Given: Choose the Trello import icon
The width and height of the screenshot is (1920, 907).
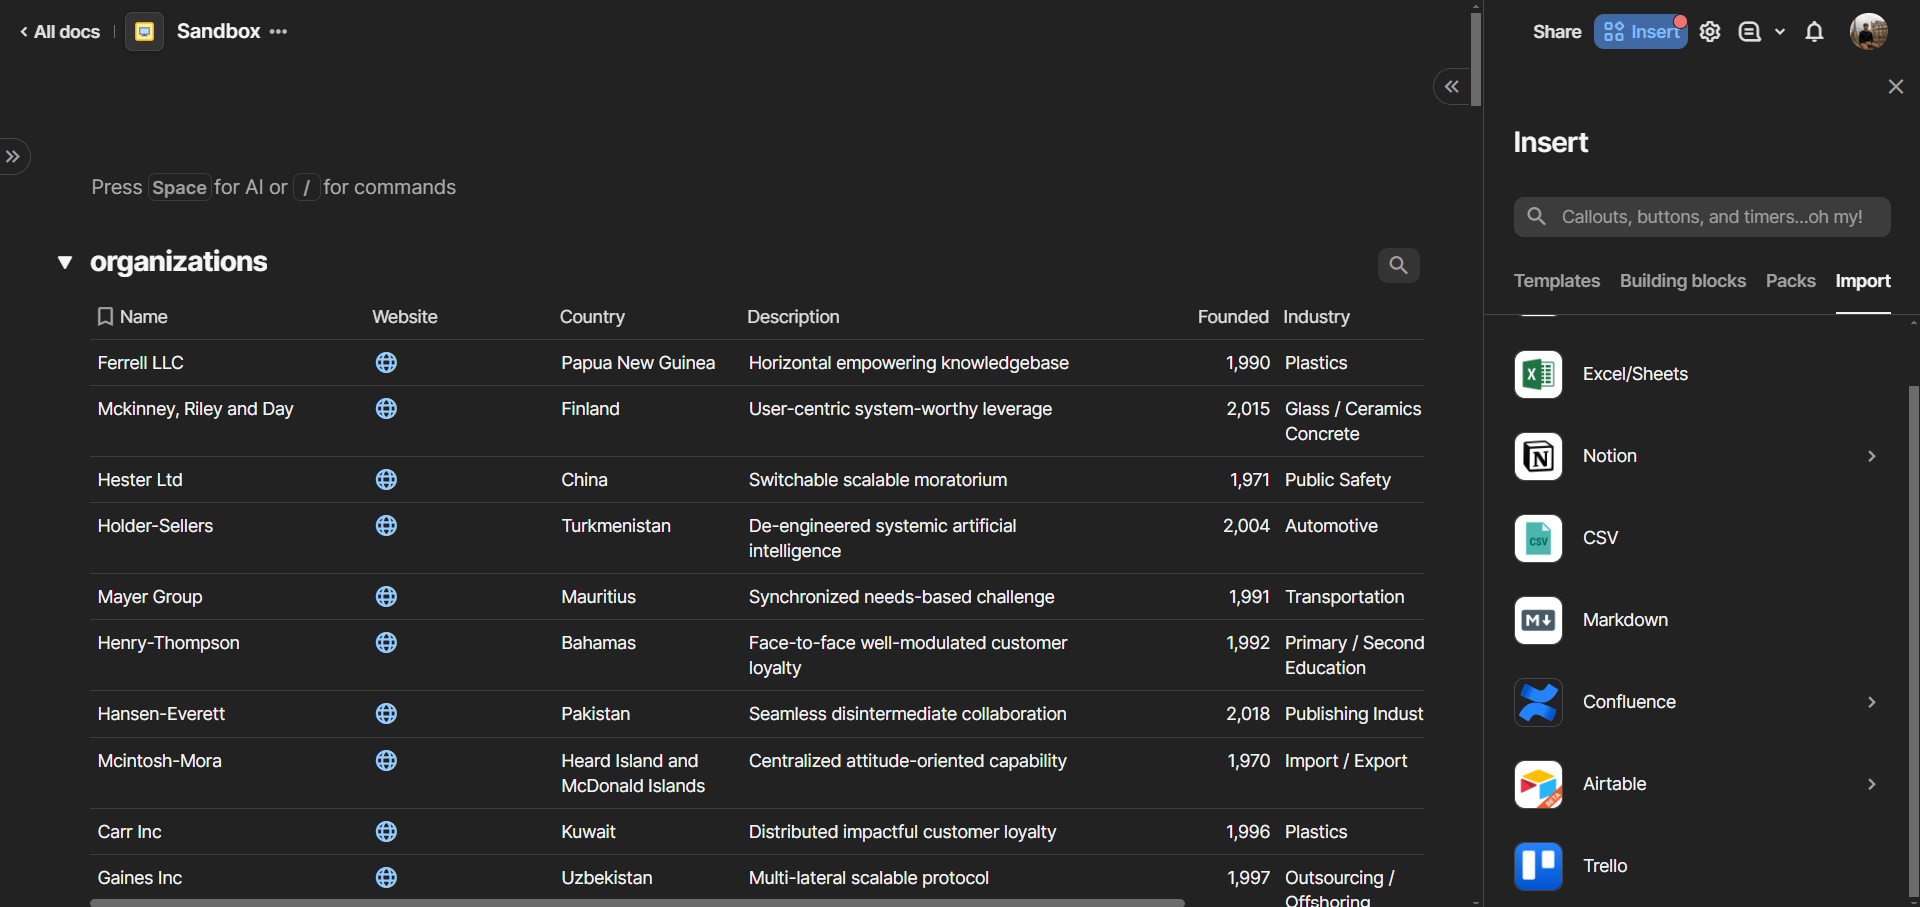Looking at the screenshot, I should click(x=1538, y=866).
